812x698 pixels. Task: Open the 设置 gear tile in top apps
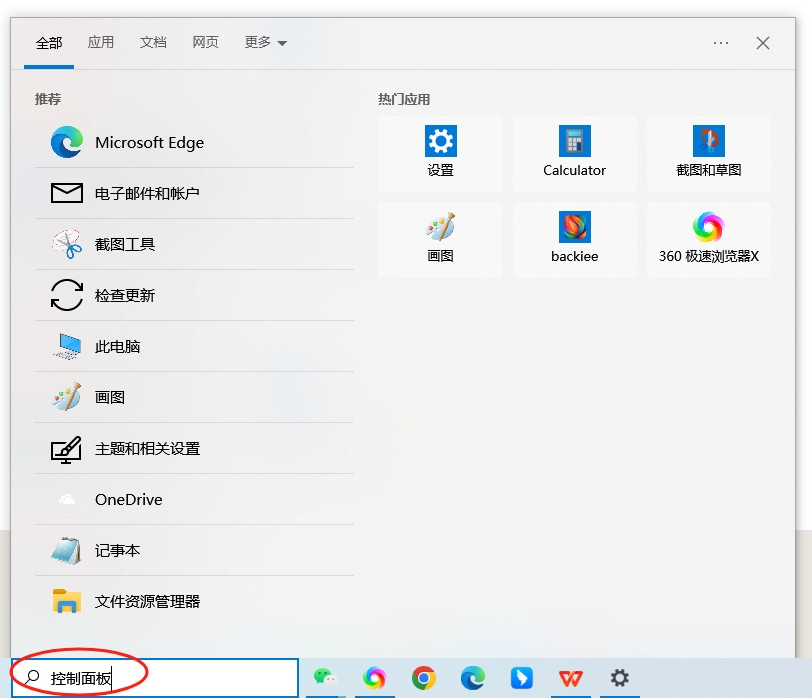click(x=440, y=154)
